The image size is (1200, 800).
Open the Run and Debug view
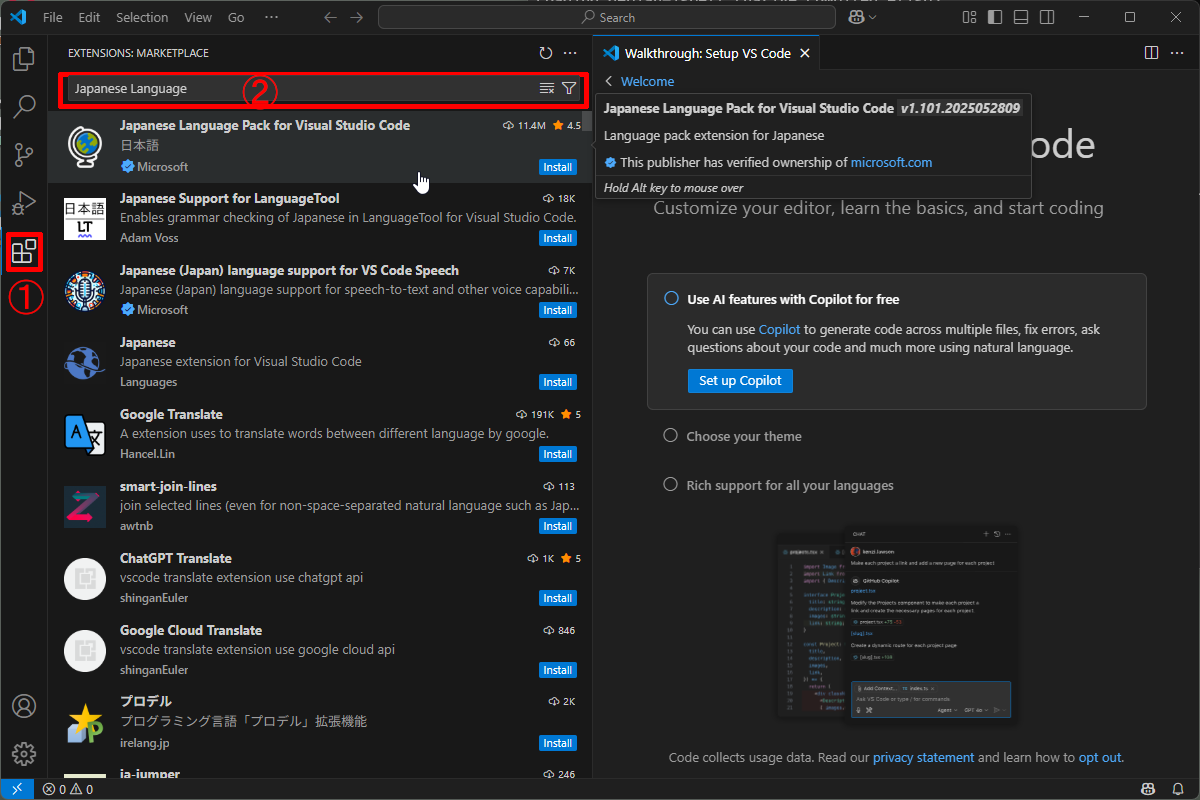point(23,203)
